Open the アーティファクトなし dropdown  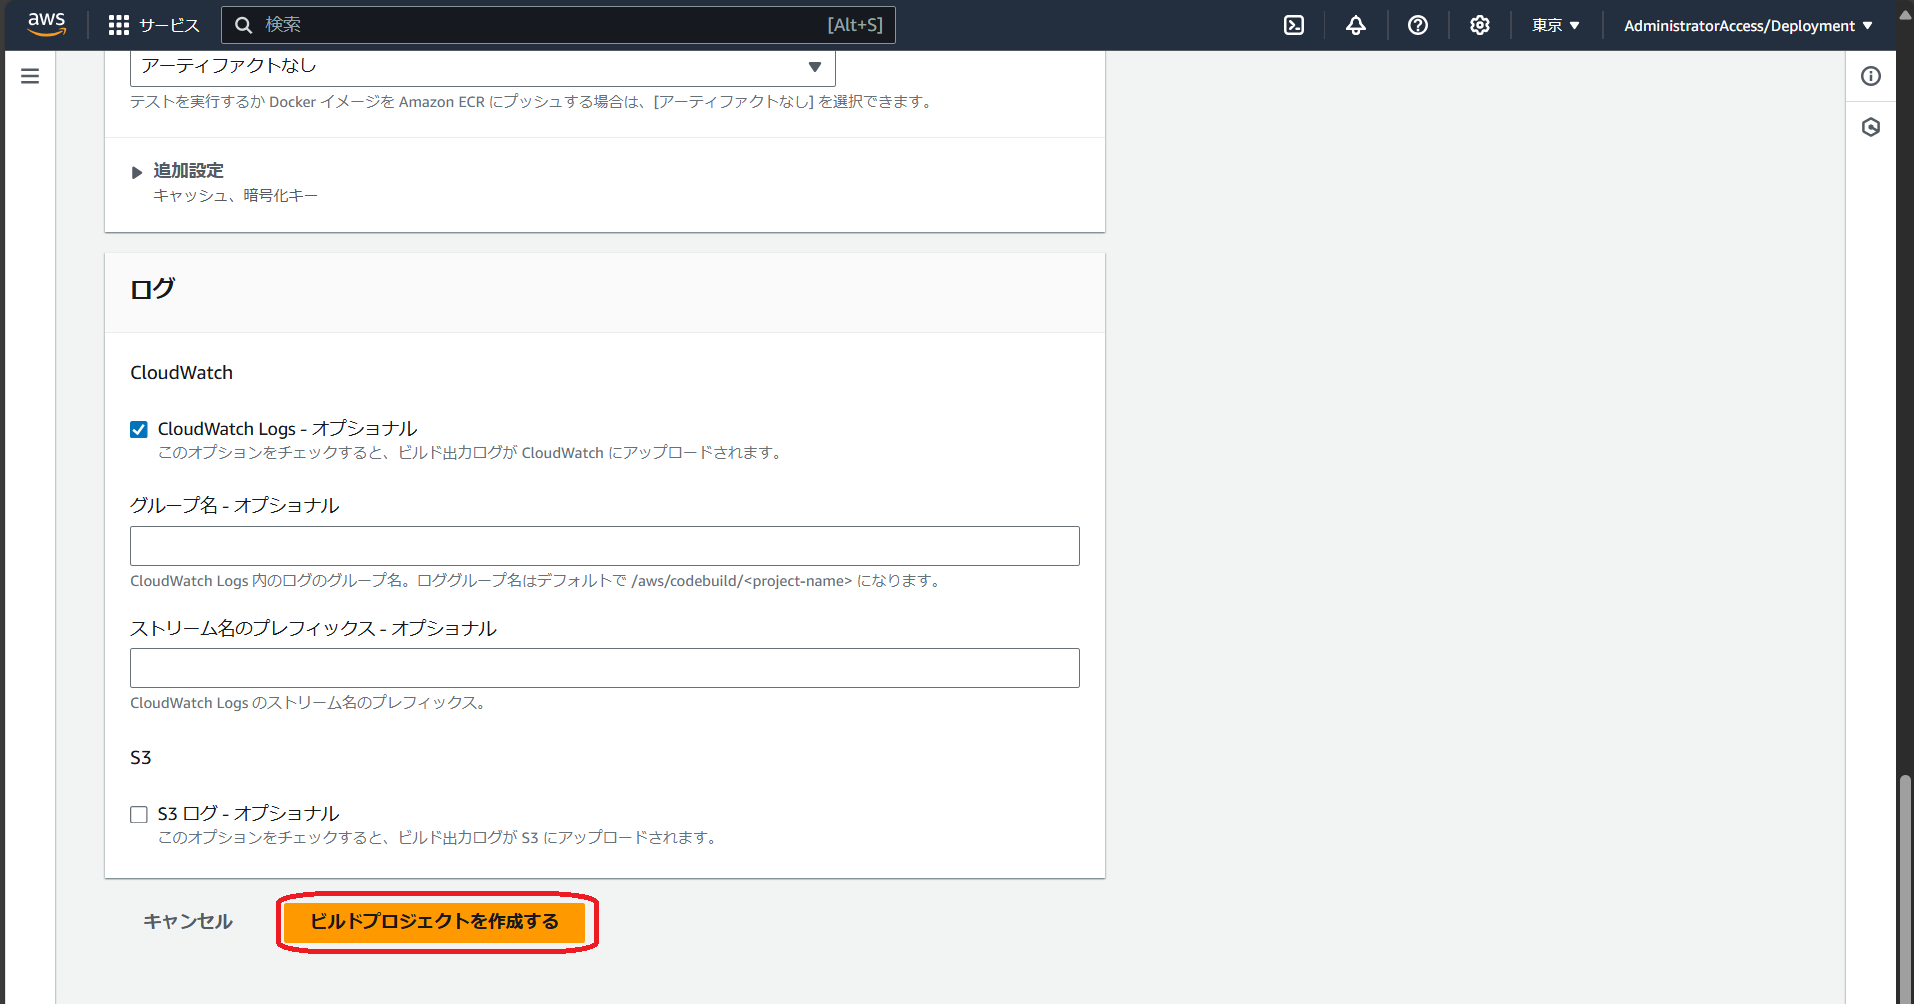click(x=483, y=67)
